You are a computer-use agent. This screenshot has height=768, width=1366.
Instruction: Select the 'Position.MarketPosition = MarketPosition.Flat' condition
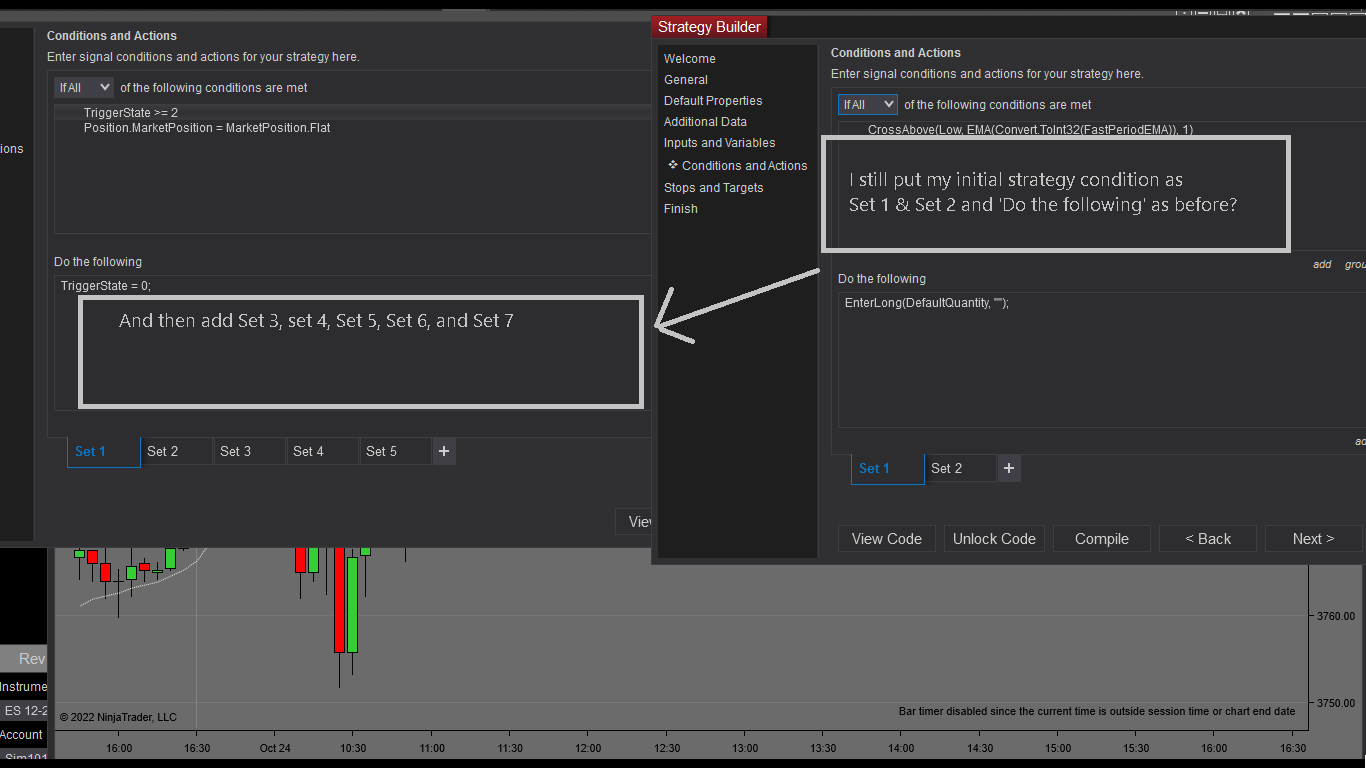tap(207, 128)
